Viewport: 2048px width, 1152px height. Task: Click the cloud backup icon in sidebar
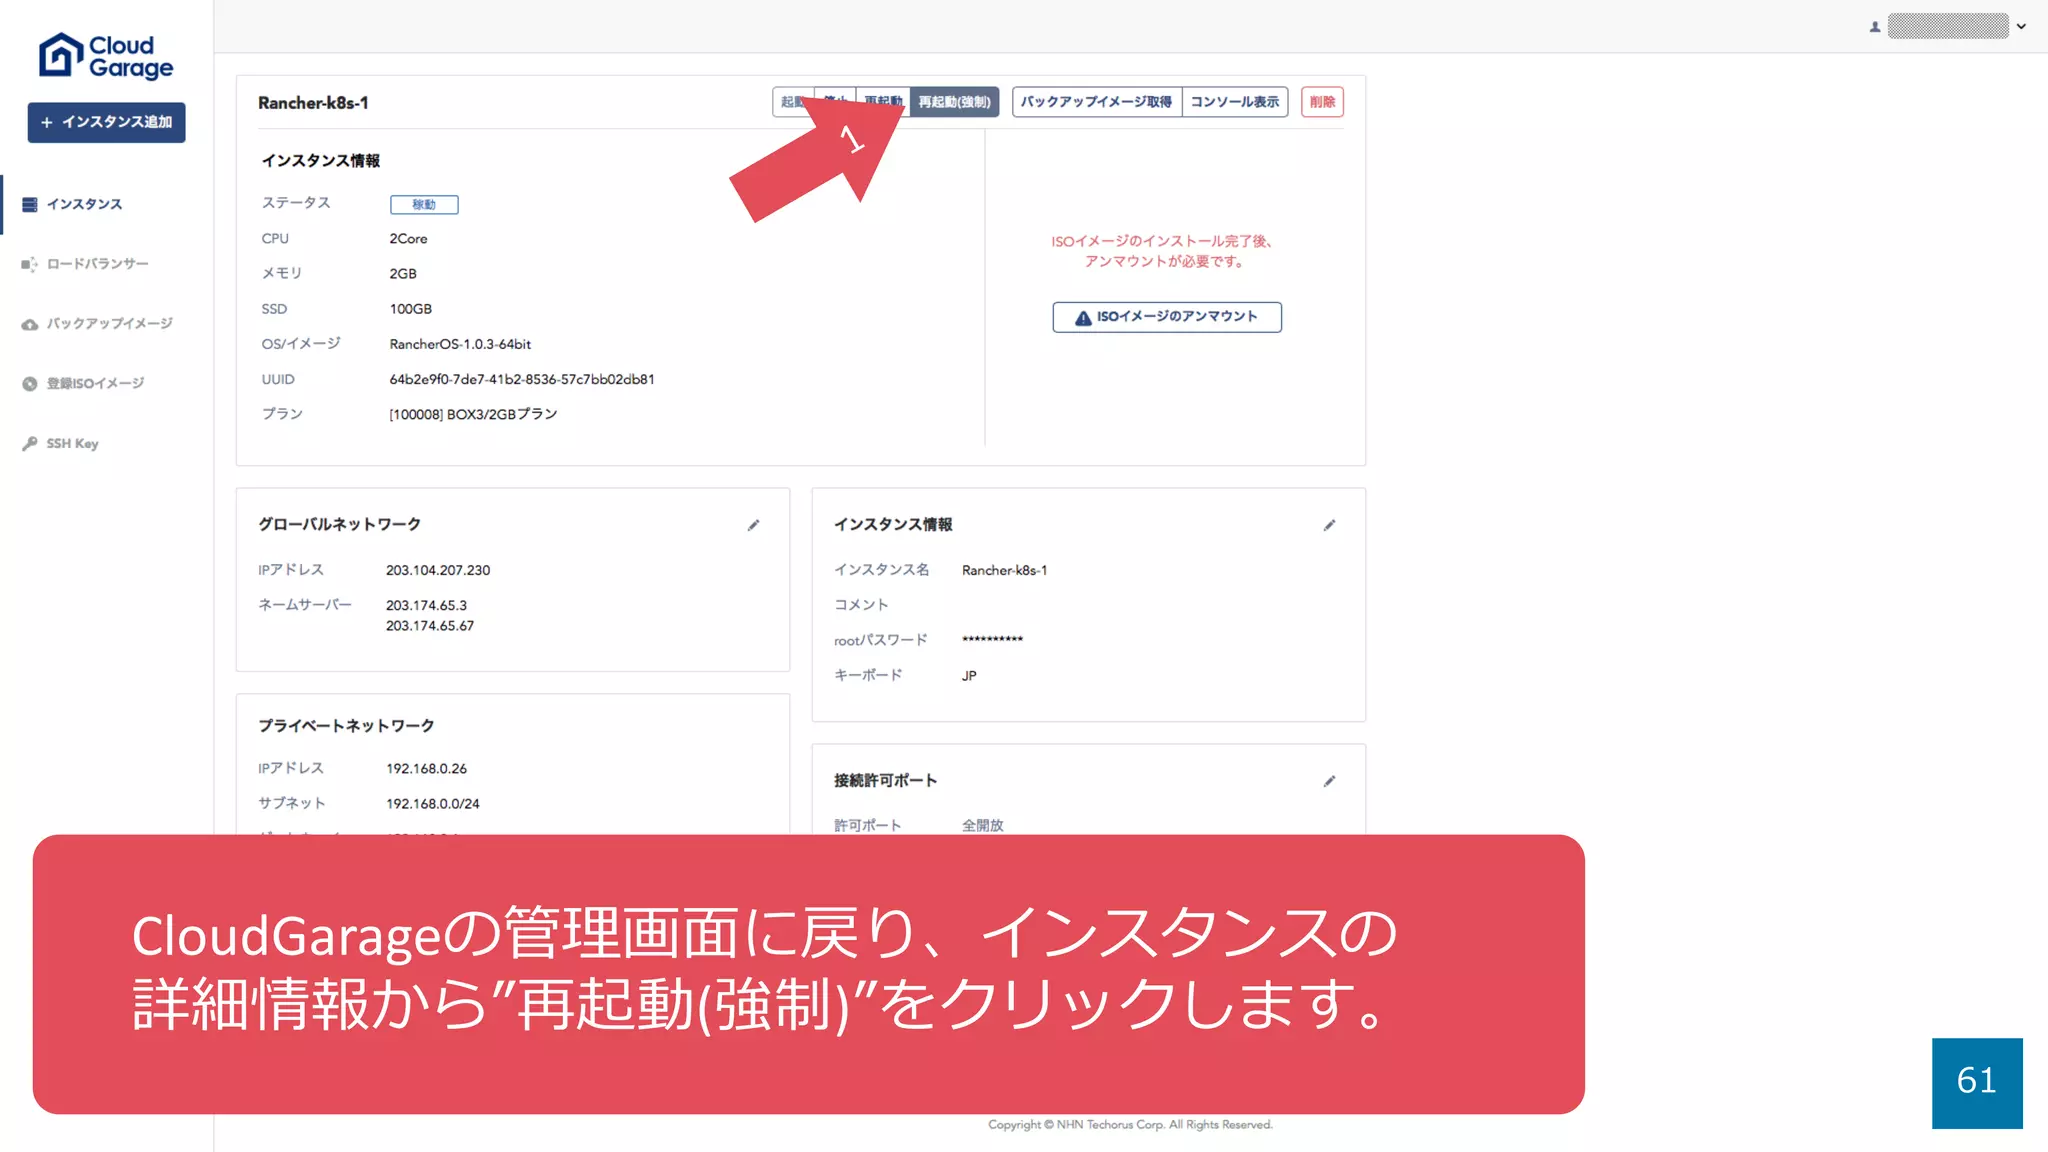pyautogui.click(x=30, y=324)
